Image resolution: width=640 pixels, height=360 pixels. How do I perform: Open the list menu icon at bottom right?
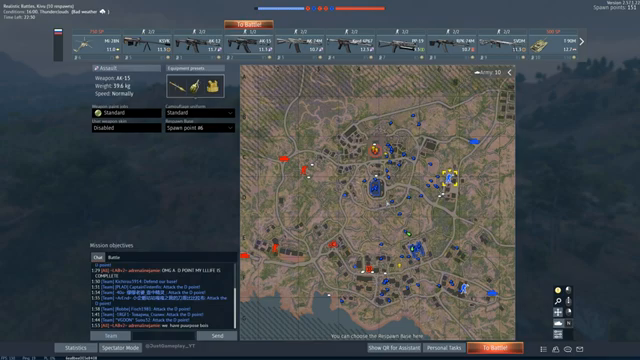pyautogui.click(x=544, y=349)
